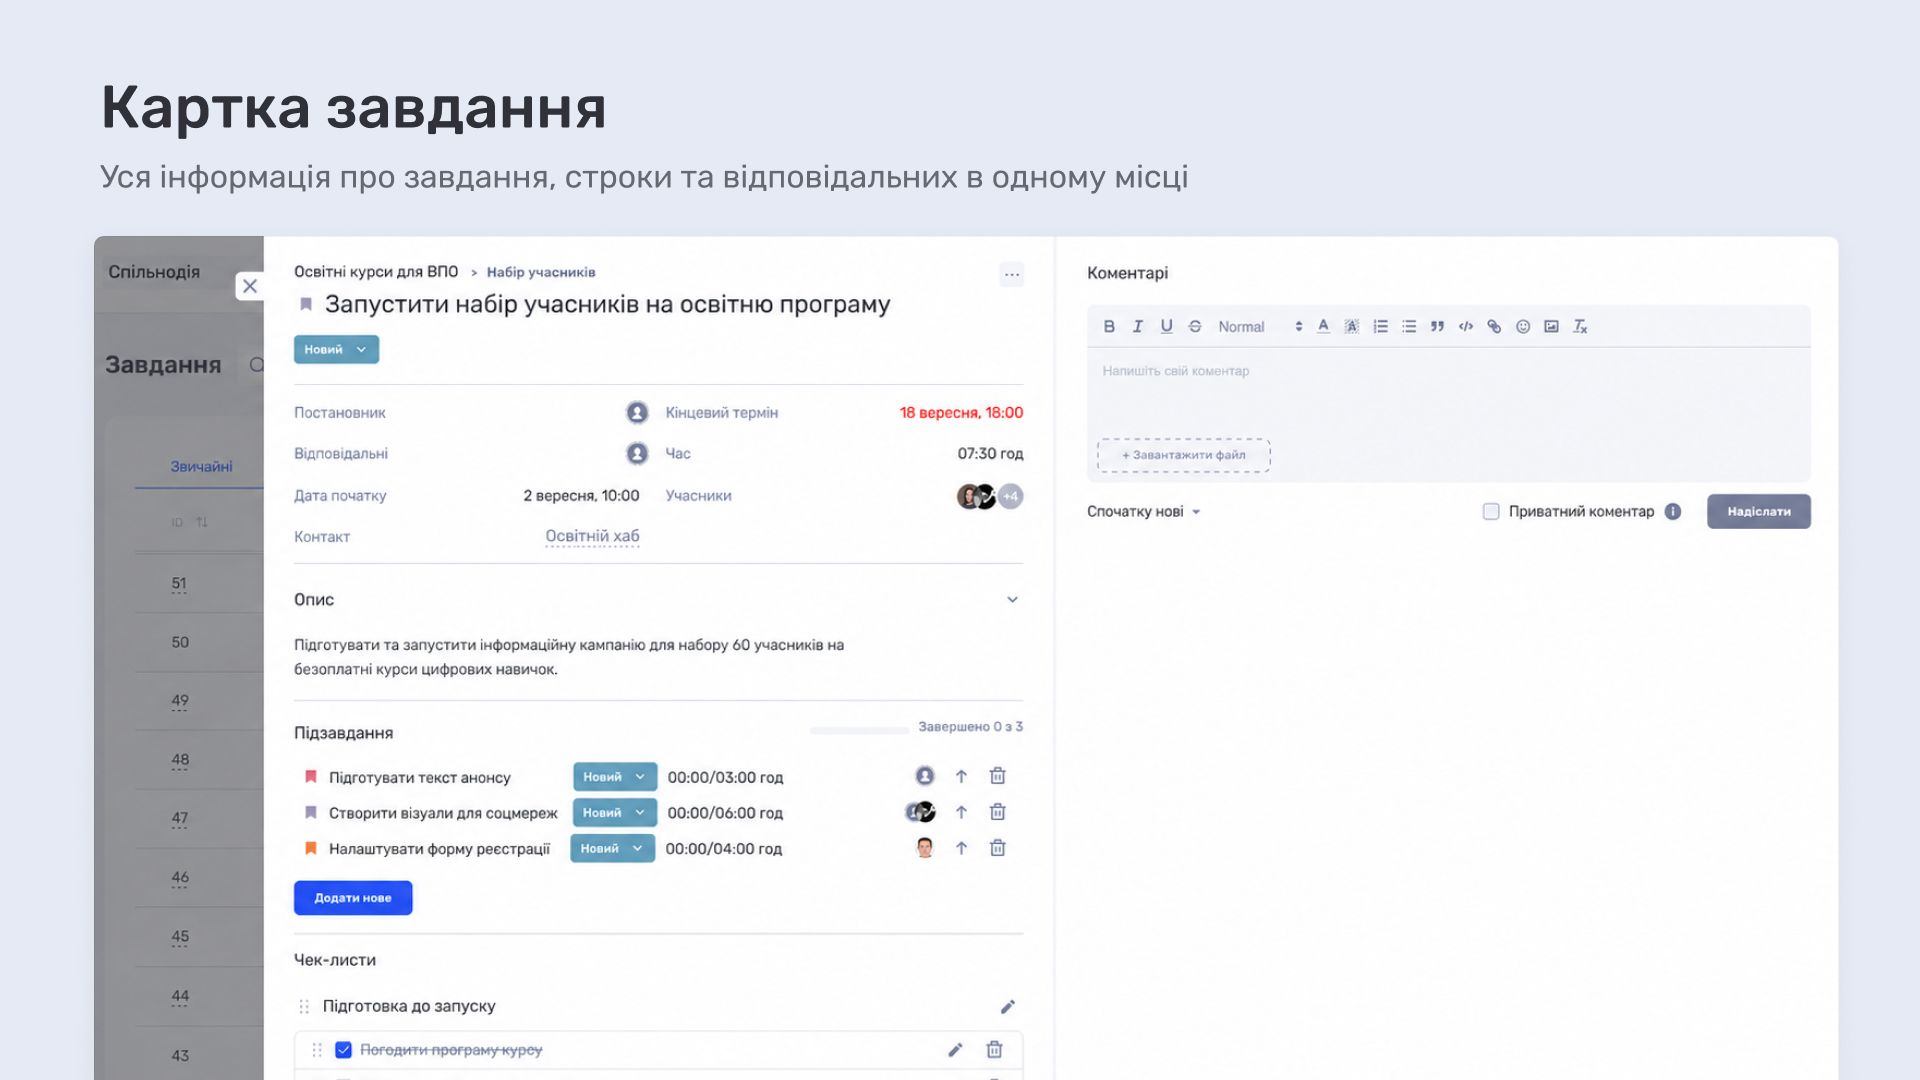This screenshot has height=1080, width=1920.
Task: Insert link in comment editor
Action: point(1494,326)
